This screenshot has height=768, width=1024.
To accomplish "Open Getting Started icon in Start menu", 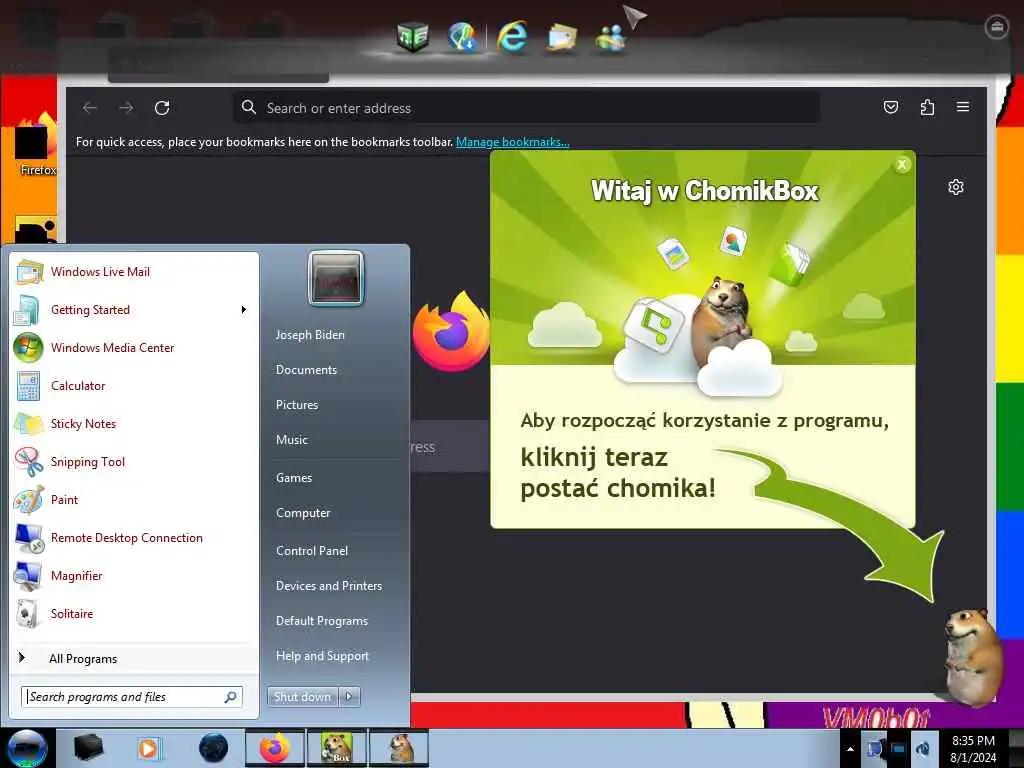I will coord(27,310).
